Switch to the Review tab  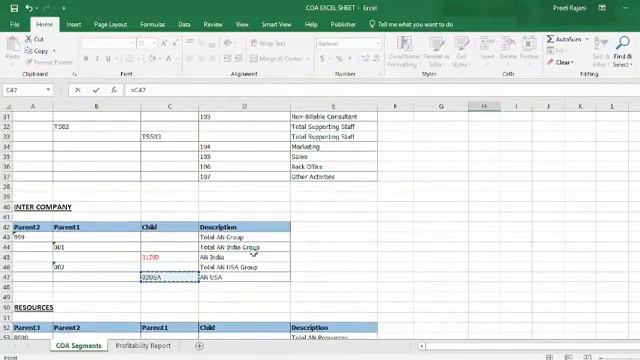point(213,24)
